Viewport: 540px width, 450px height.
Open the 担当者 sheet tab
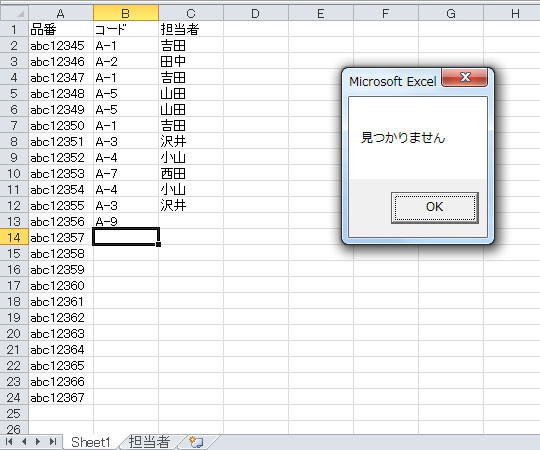pos(149,442)
